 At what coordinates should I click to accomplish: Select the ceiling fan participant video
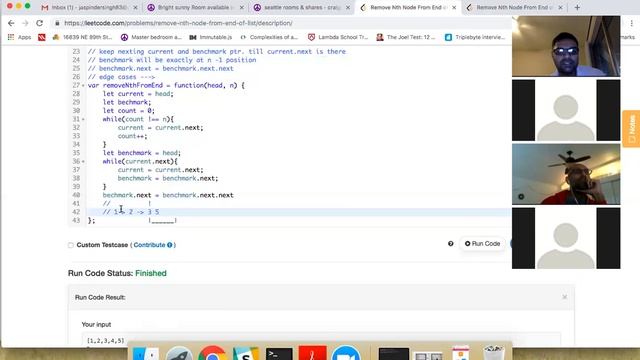point(566,174)
